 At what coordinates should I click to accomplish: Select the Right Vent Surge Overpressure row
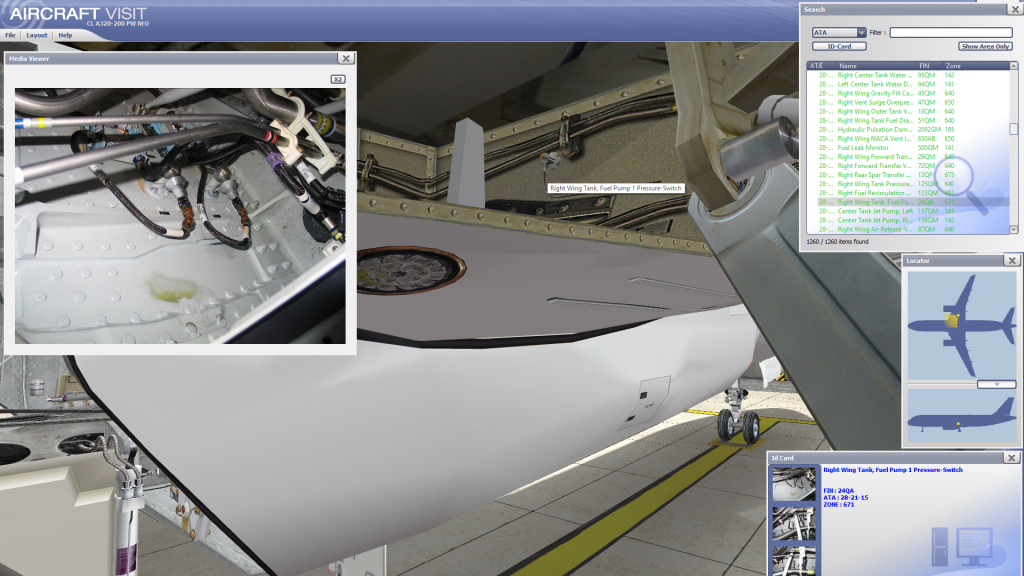908,103
